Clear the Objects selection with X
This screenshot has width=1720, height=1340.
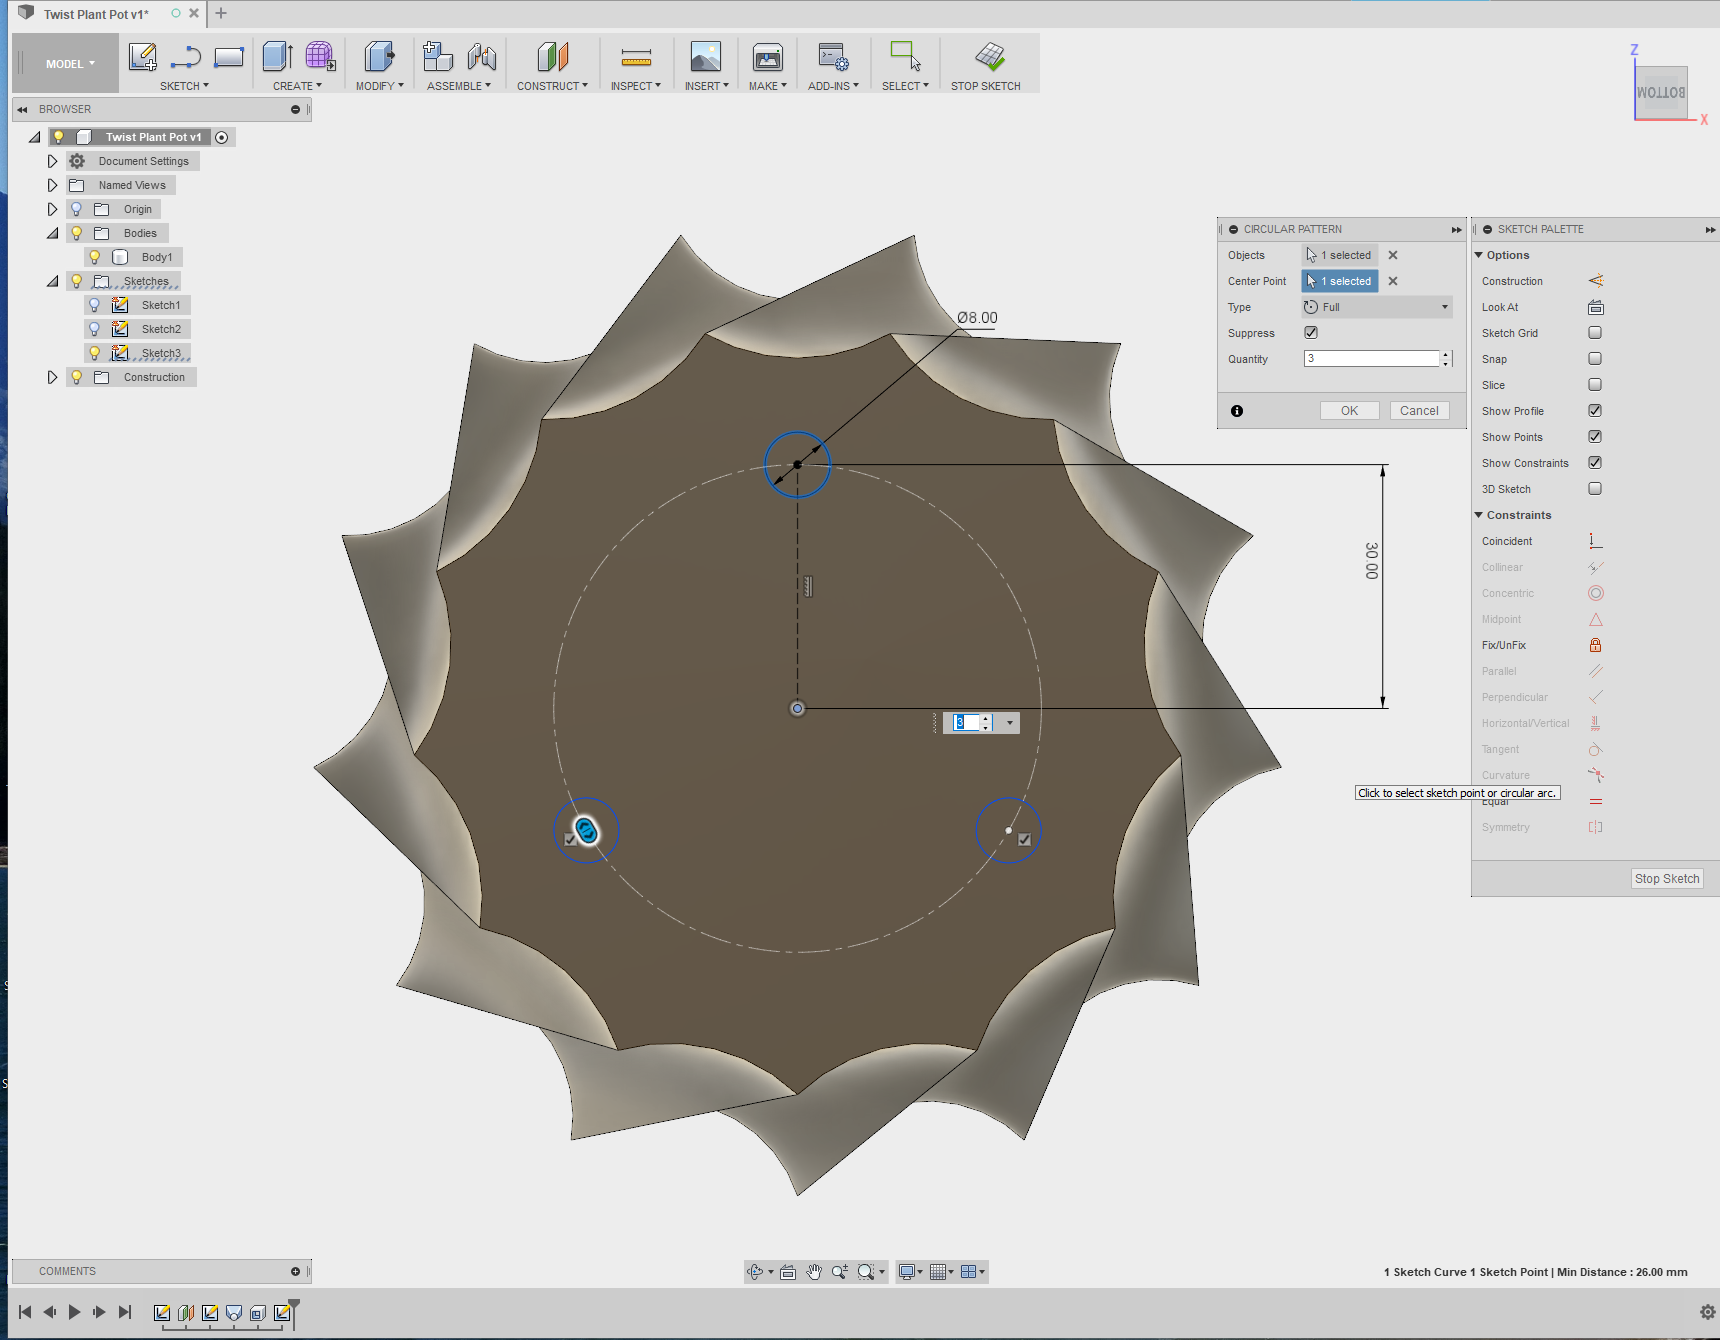point(1393,255)
